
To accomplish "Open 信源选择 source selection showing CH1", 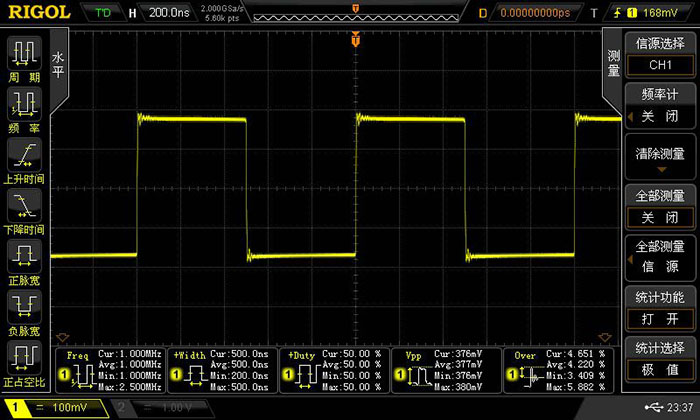I will click(x=659, y=55).
